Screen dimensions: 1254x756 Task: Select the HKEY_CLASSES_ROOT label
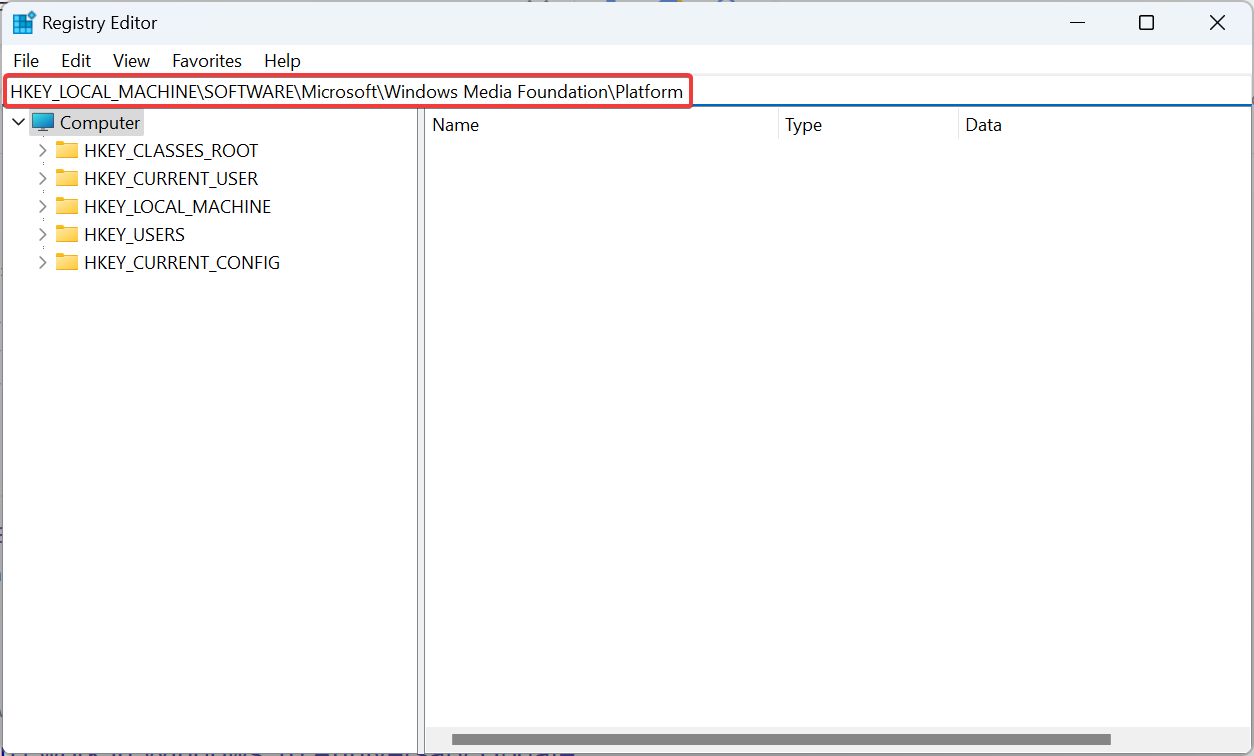click(x=171, y=151)
